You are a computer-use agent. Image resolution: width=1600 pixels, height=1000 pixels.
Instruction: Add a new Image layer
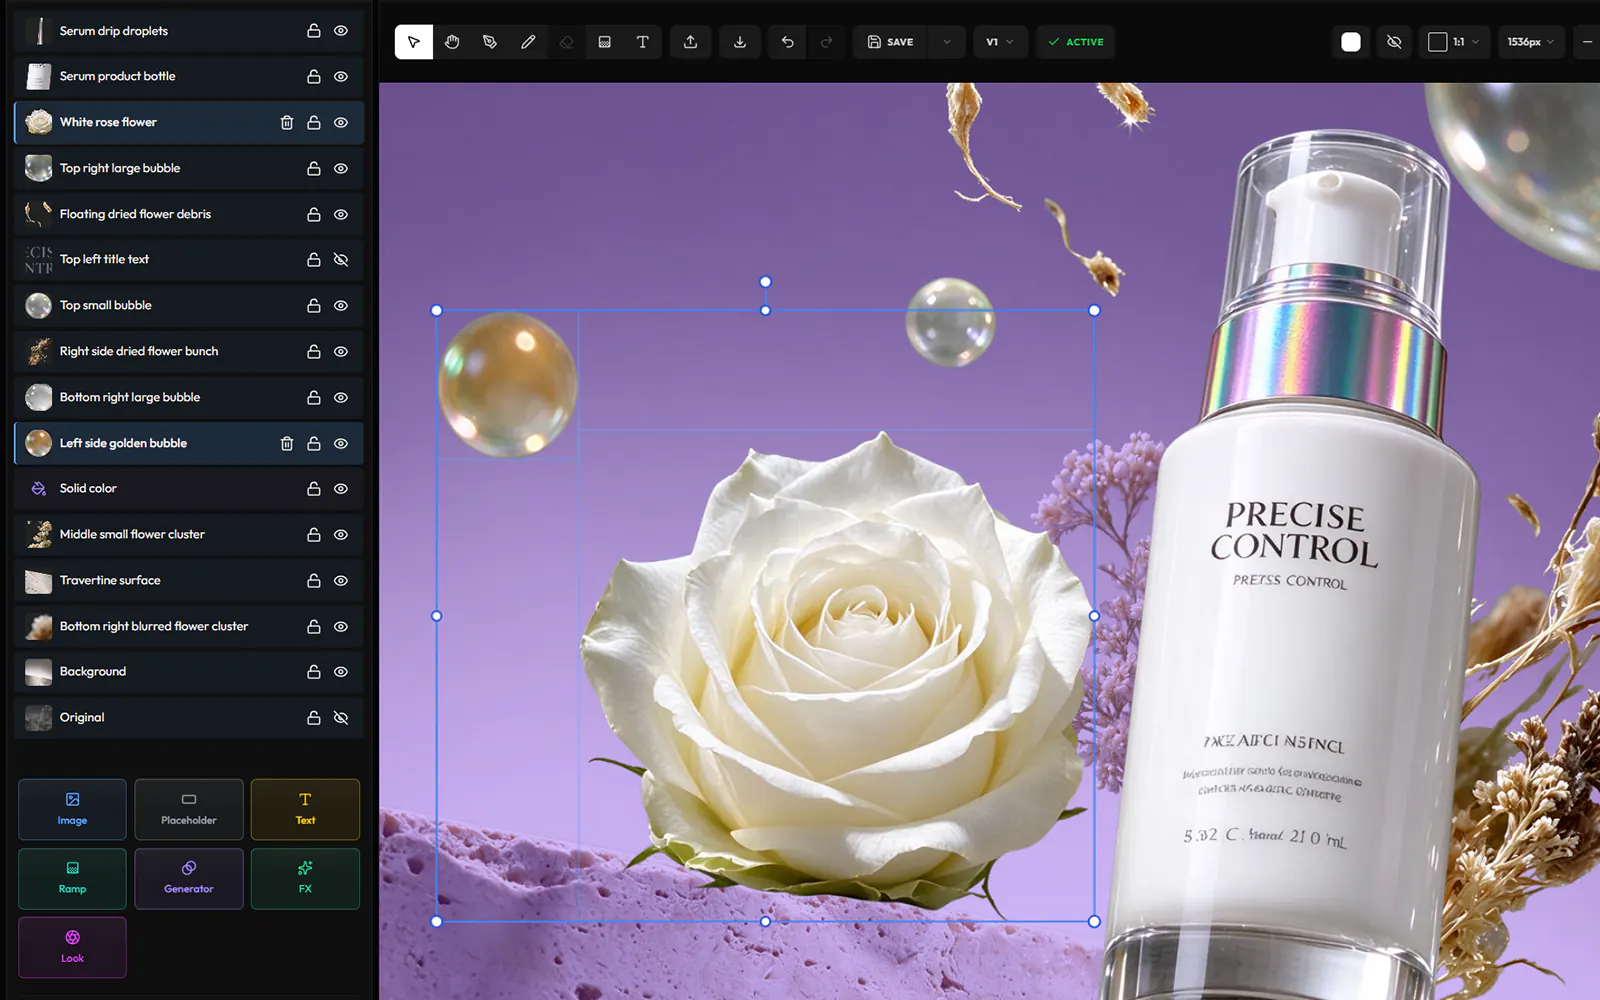point(72,809)
